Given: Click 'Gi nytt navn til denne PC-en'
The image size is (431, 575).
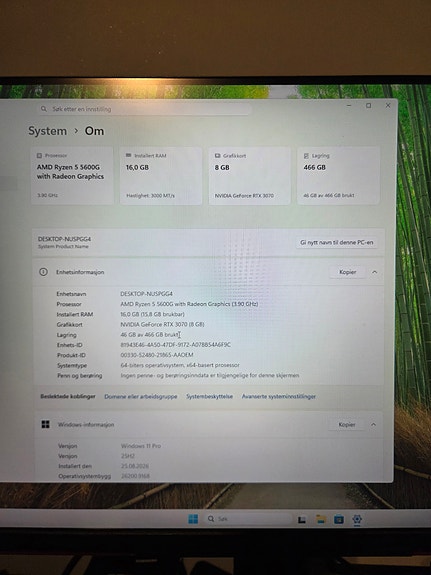Looking at the screenshot, I should (x=336, y=242).
